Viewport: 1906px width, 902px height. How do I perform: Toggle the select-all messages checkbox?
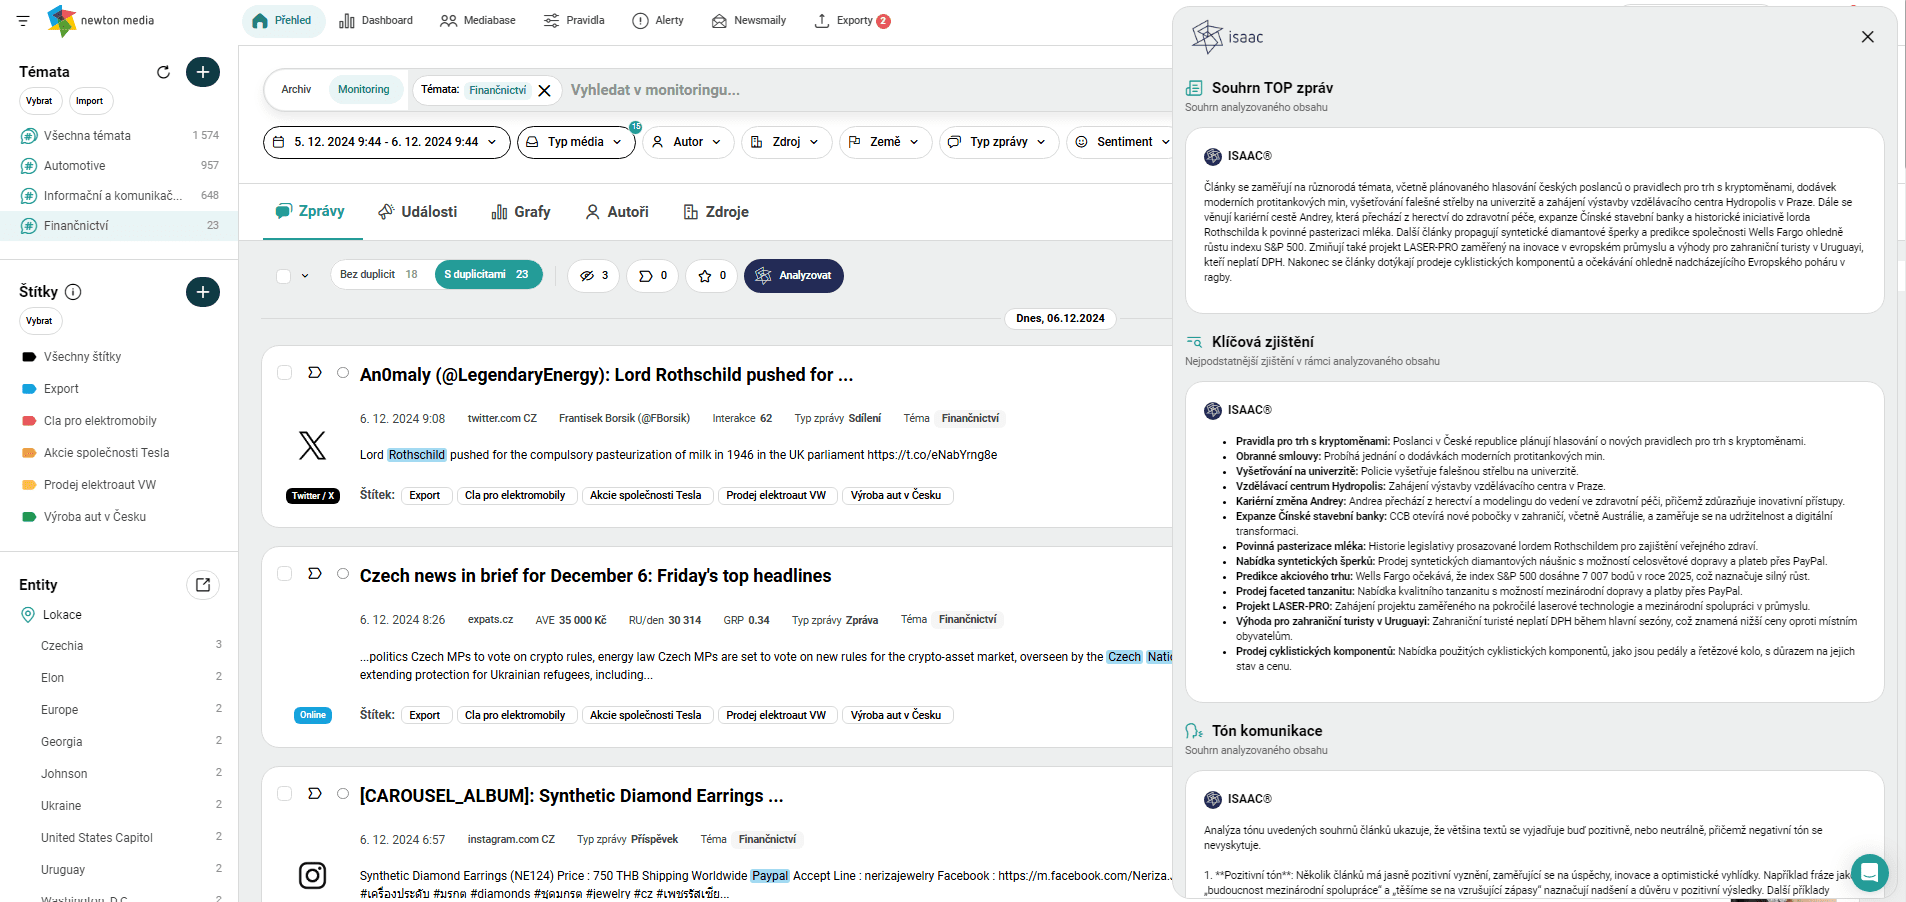(x=284, y=276)
